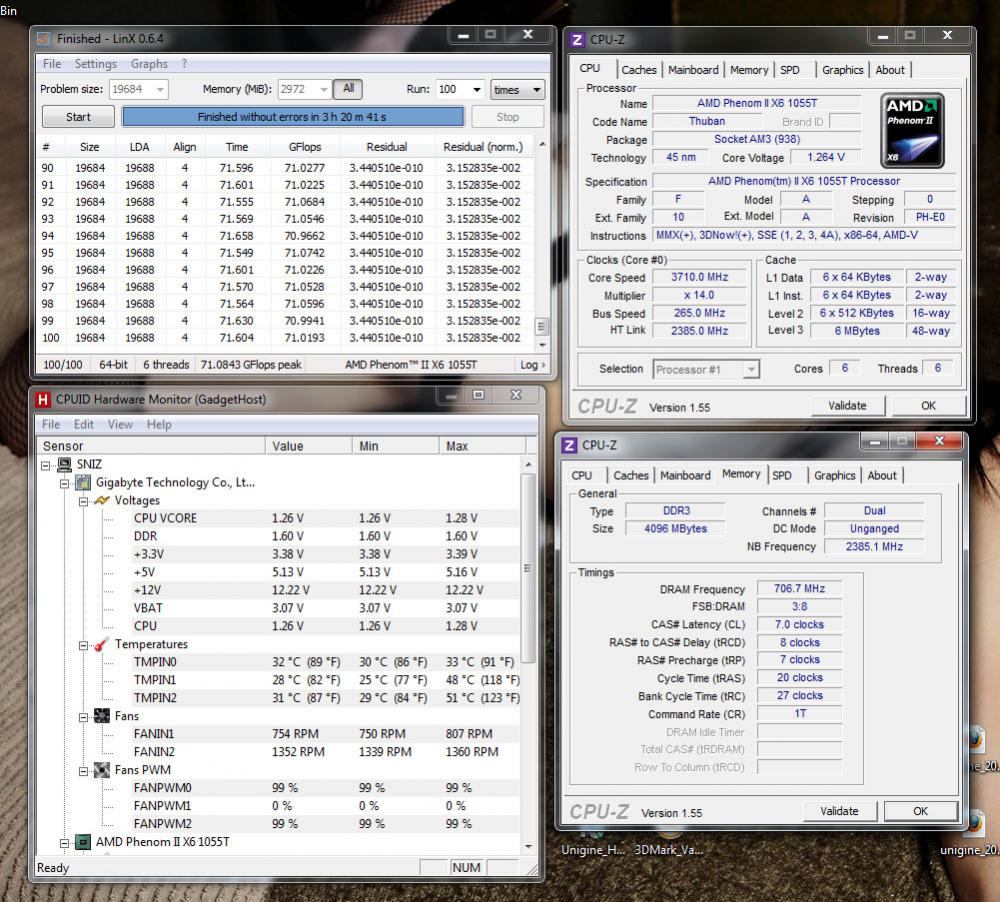Screen dimensions: 1000x902
Task: Collapse the AMD Phenom II X6 1055T node
Action: point(64,843)
